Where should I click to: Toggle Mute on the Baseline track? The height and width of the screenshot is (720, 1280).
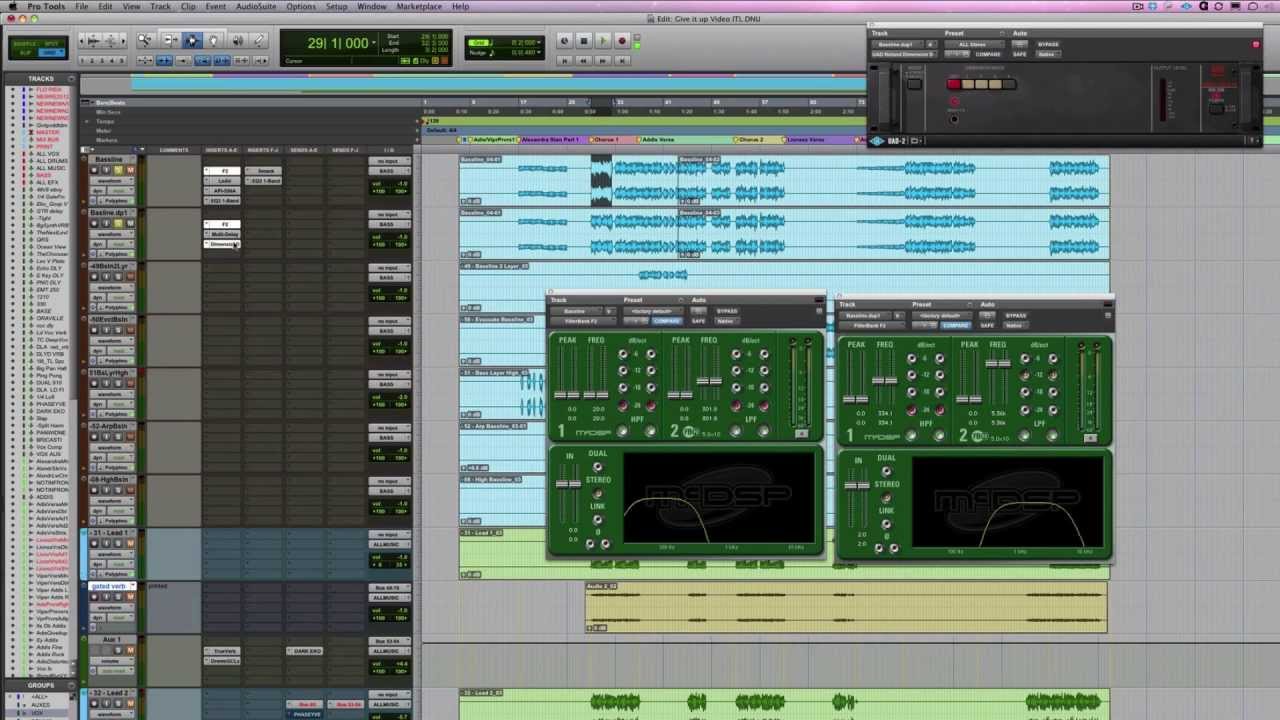130,170
